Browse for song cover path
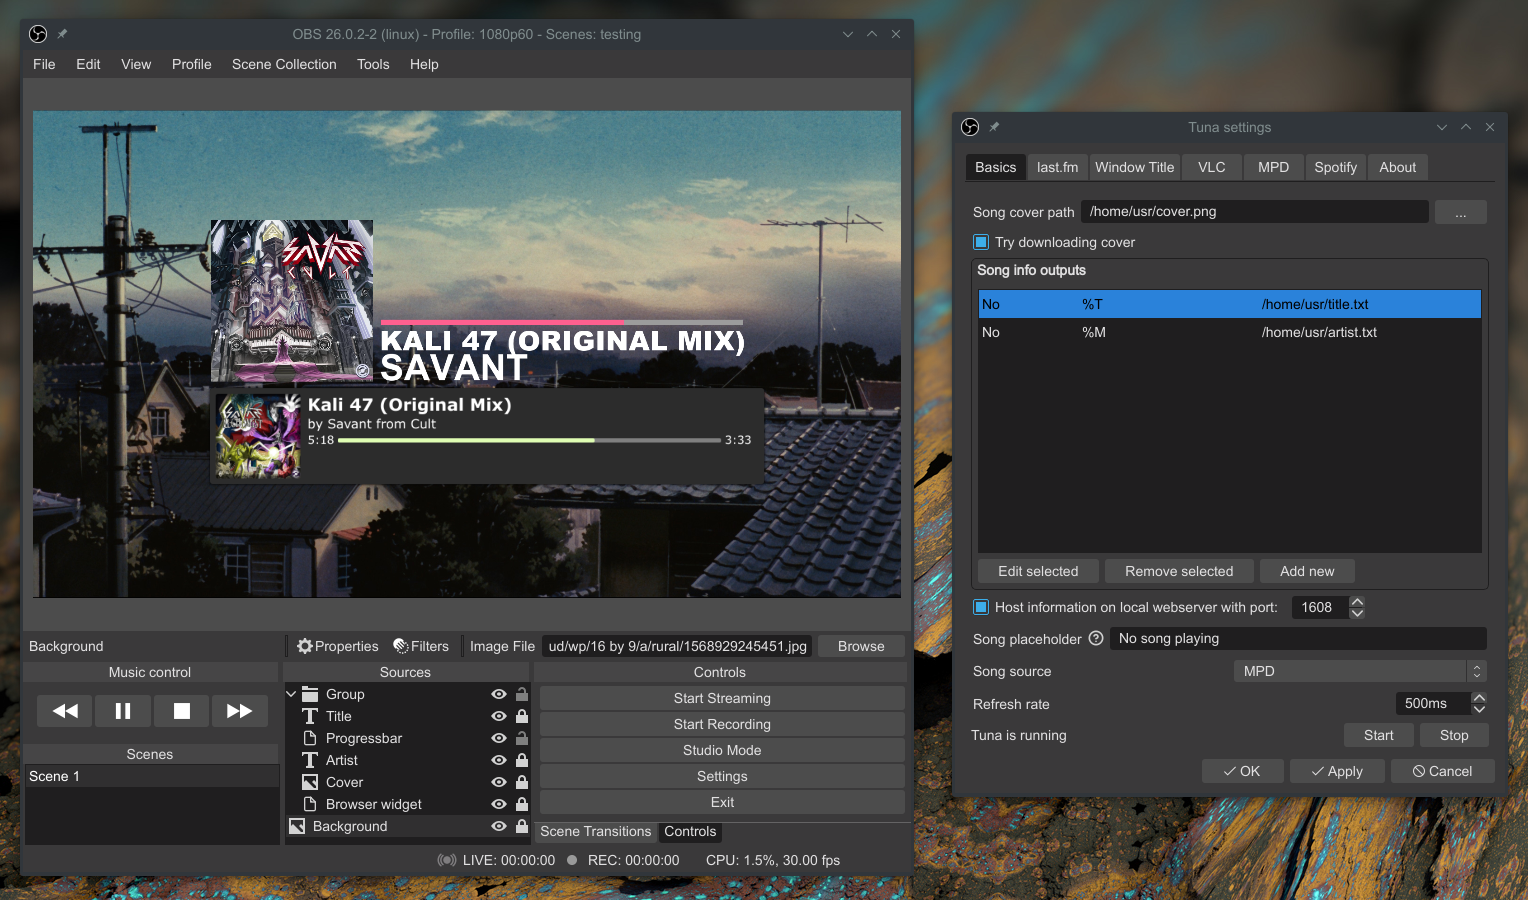Screen dimensions: 1528x900 [x=1461, y=212]
